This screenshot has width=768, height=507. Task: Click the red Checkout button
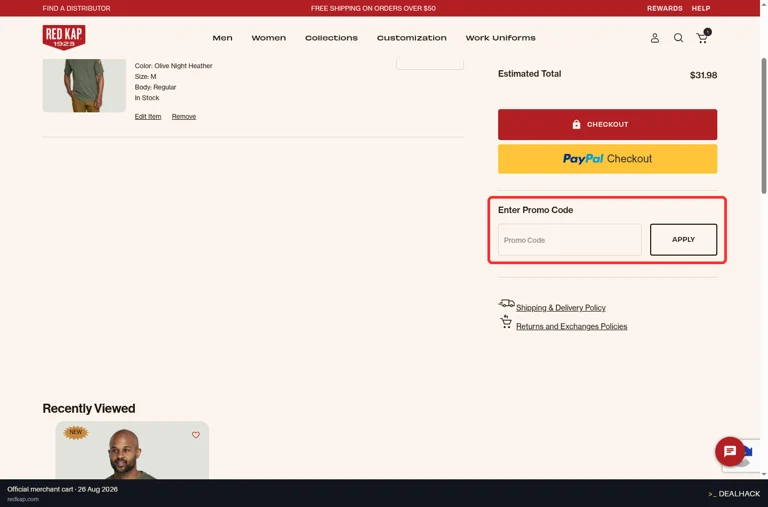pos(607,124)
